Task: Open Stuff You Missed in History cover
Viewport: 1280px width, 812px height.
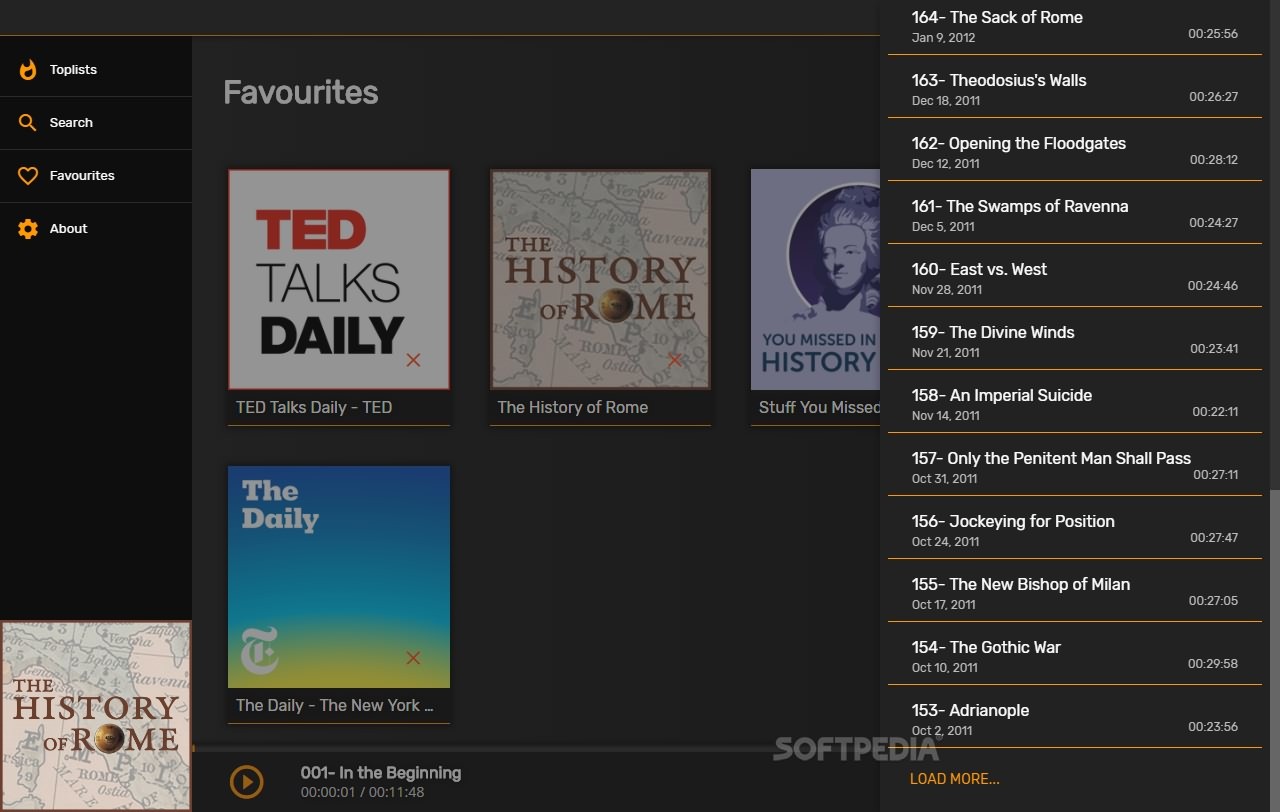Action: point(815,279)
